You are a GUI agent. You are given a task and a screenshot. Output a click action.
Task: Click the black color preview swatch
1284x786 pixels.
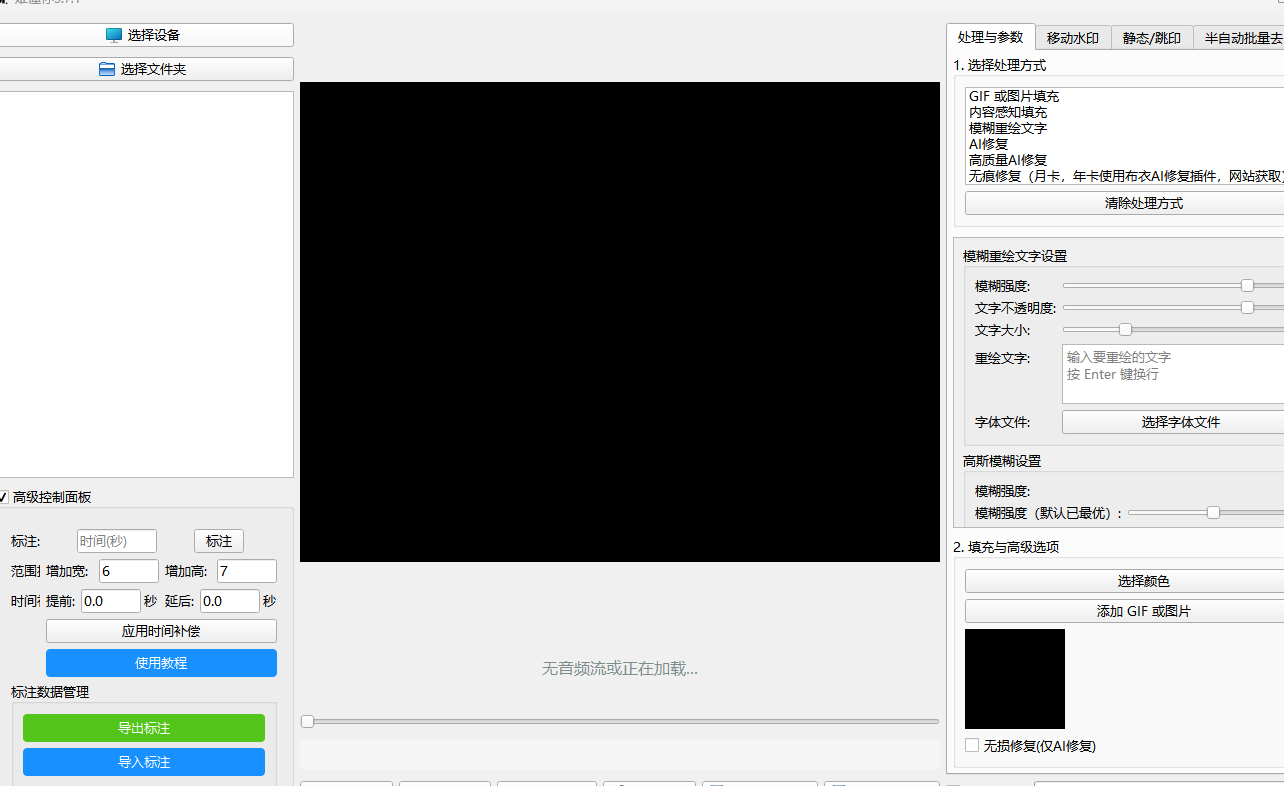tap(1014, 678)
